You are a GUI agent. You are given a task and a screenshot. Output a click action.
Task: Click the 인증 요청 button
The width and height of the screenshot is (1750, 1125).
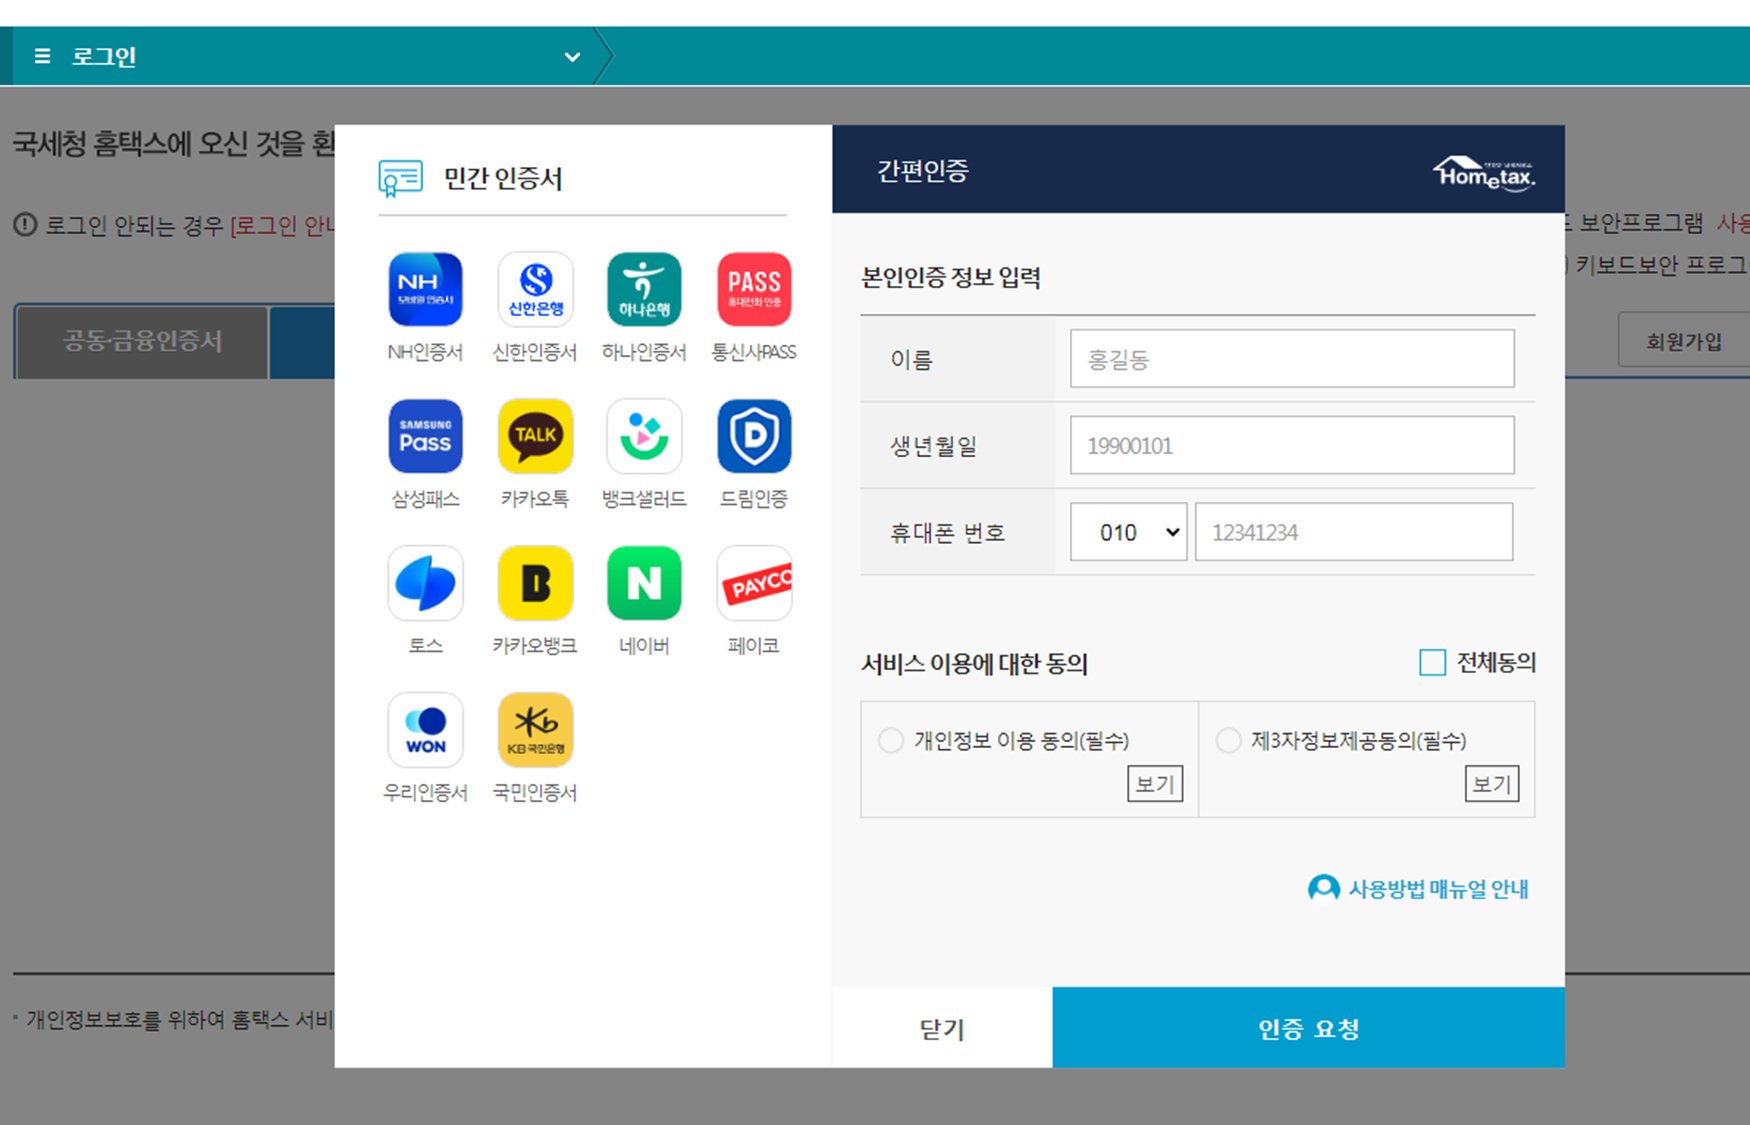click(x=1308, y=1028)
